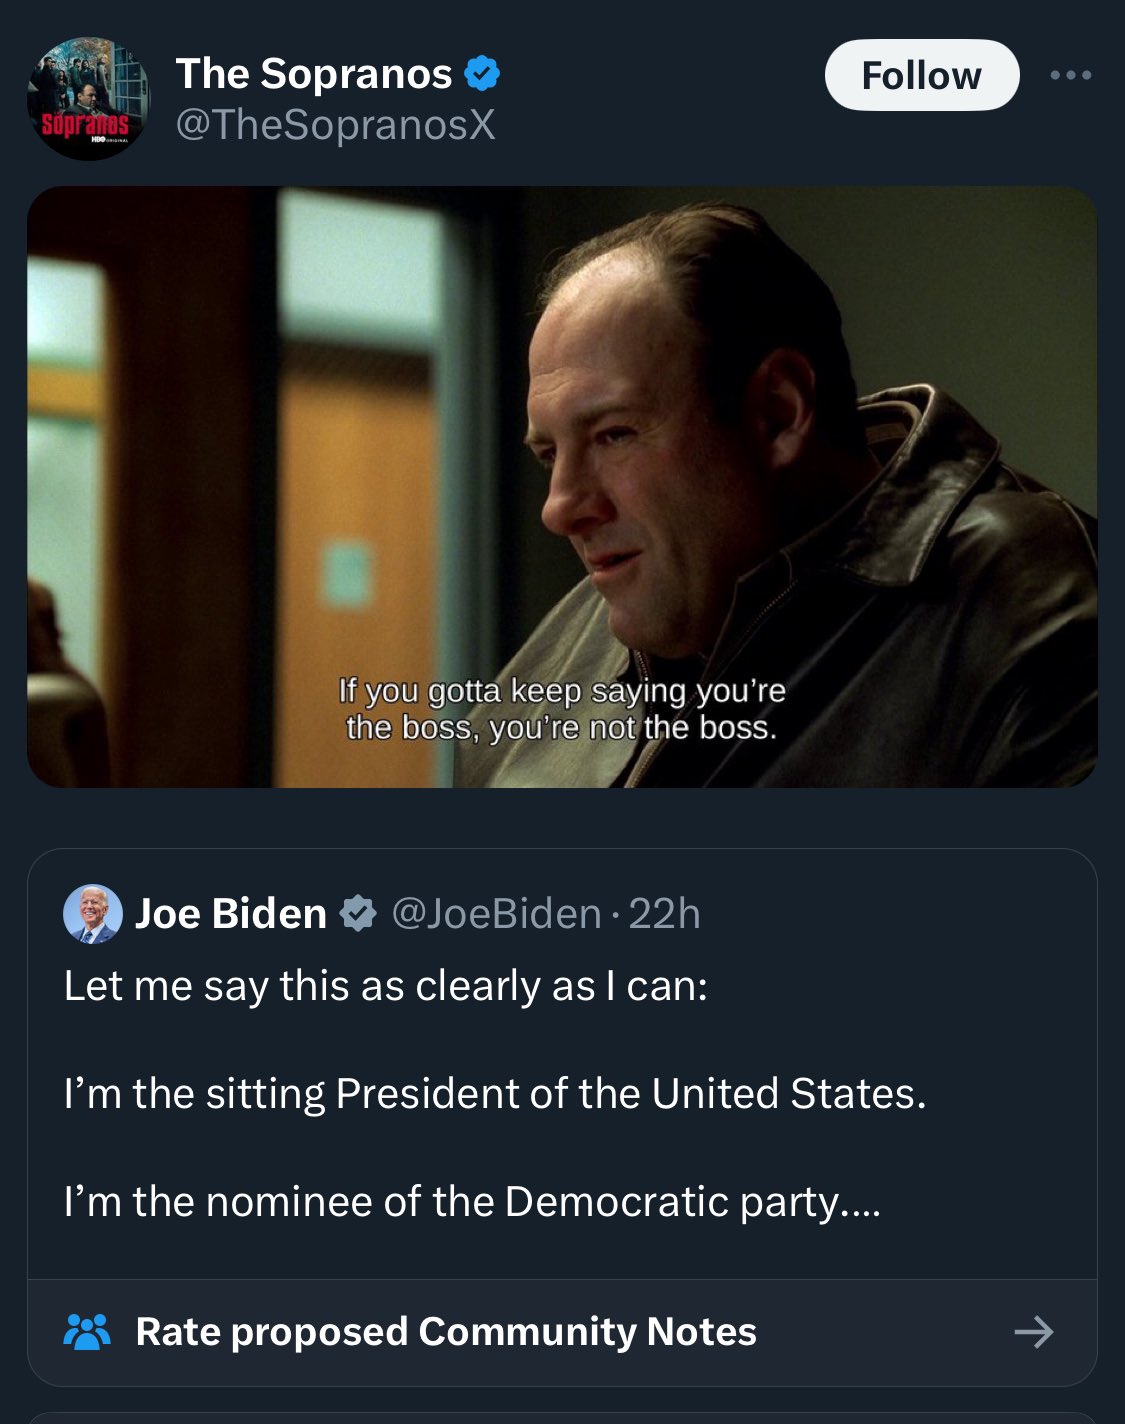Visit the @JoeBiden handle
The height and width of the screenshot is (1424, 1125).
[x=496, y=914]
